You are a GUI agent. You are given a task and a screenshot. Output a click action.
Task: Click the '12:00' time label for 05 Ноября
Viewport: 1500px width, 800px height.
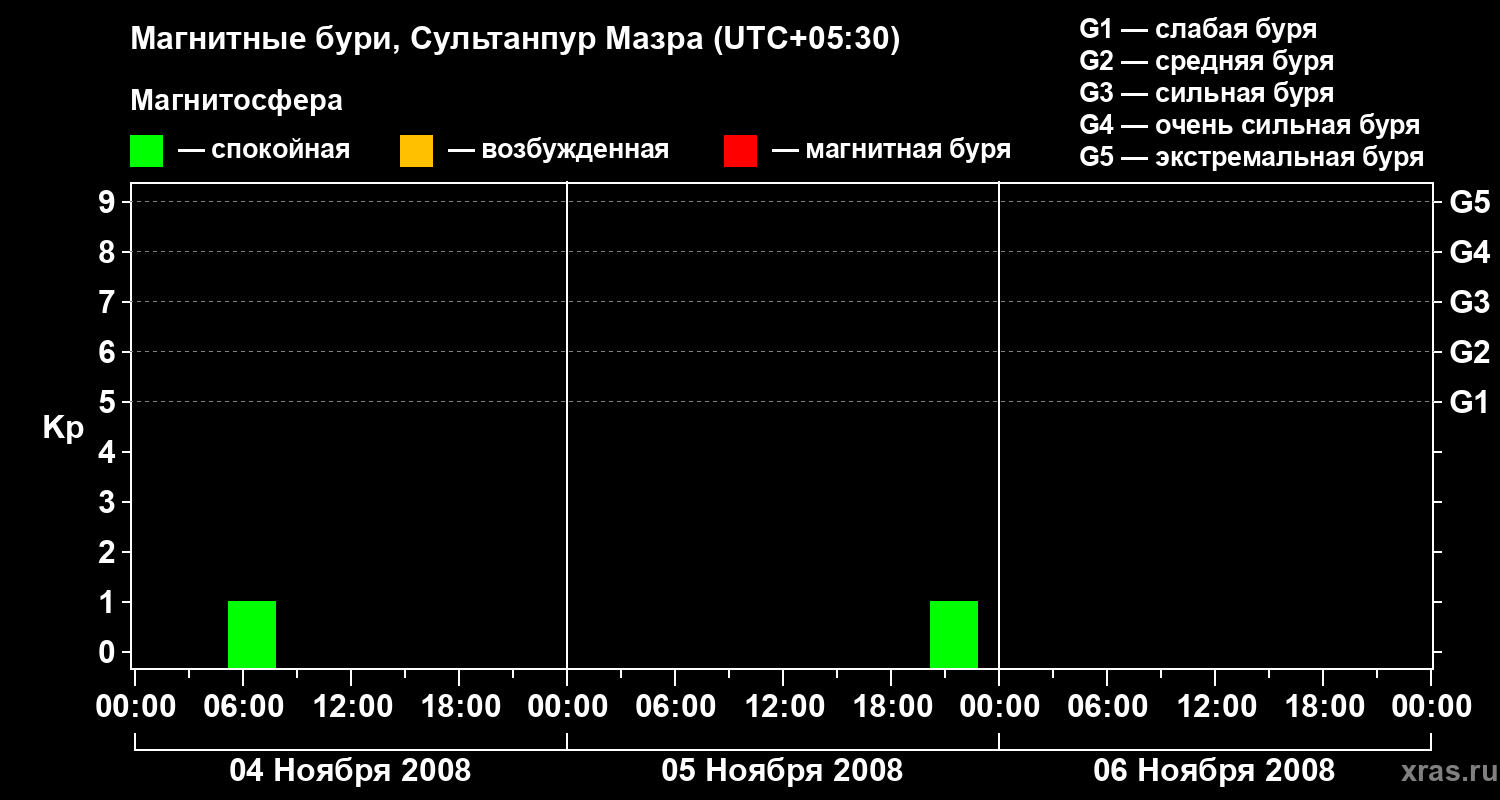[783, 706]
